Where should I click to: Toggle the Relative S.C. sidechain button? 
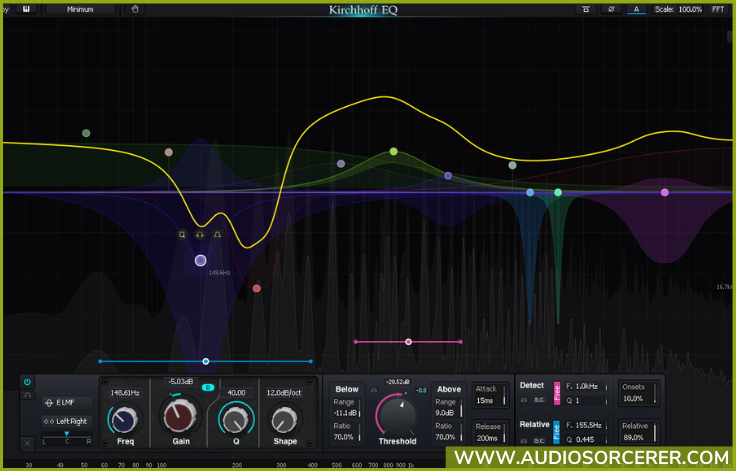coord(539,441)
